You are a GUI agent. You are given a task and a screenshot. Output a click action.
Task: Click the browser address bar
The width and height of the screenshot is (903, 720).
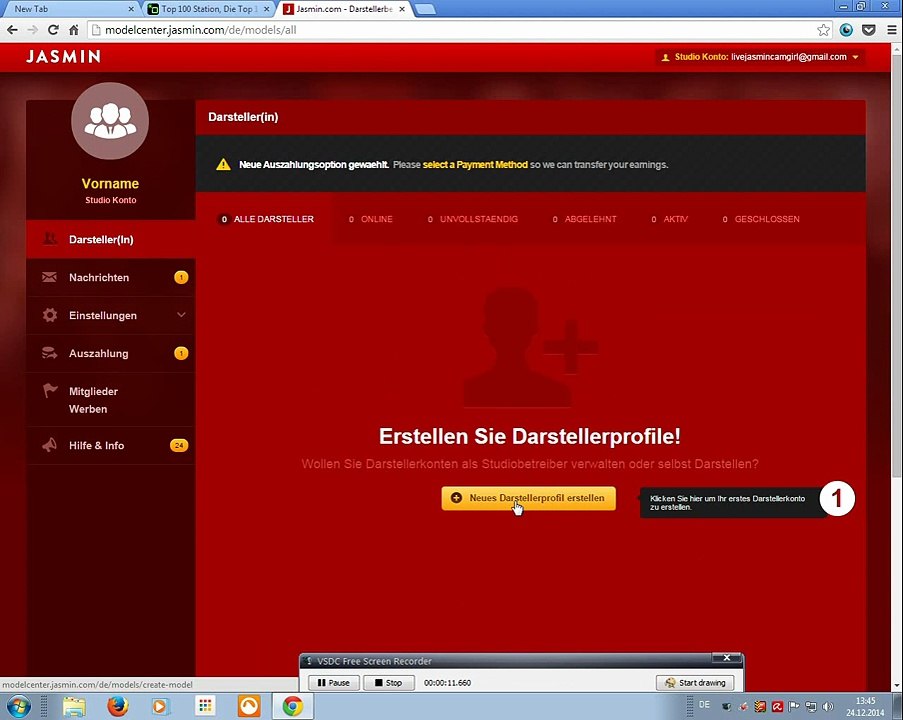pos(449,30)
